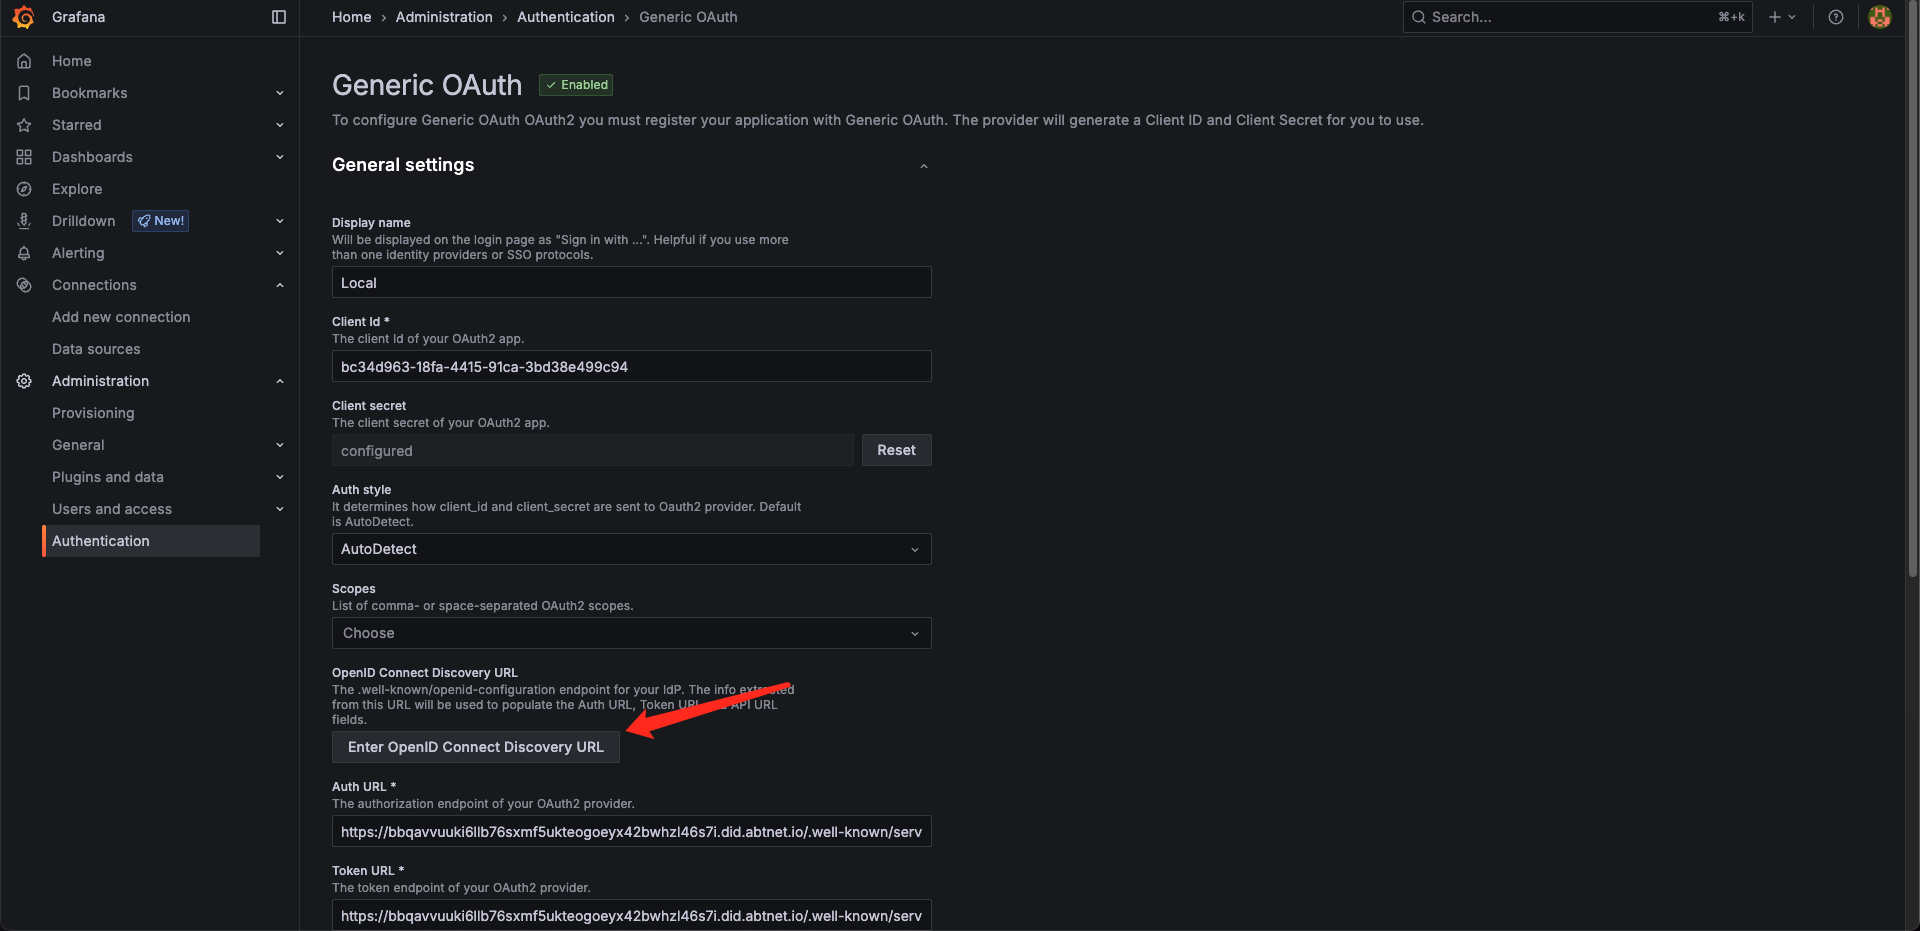
Task: Click Enter OpenID Connect Discovery URL button
Action: pos(476,747)
